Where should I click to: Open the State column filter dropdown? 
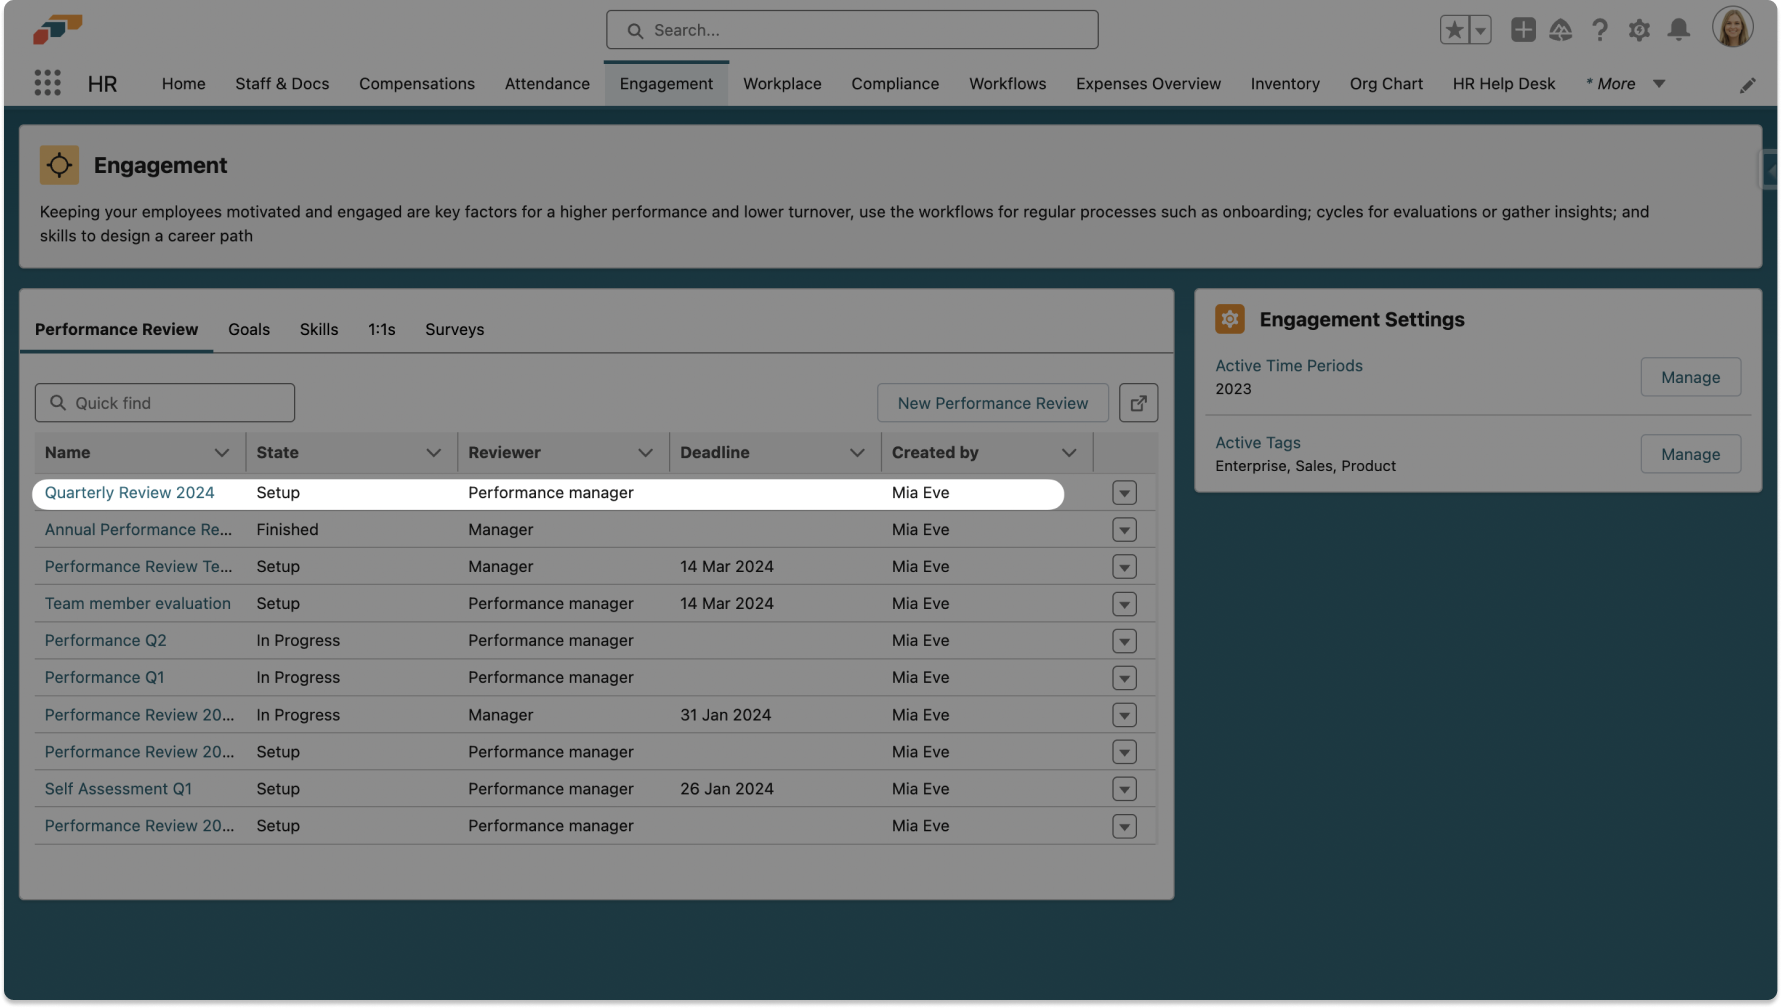(x=434, y=452)
